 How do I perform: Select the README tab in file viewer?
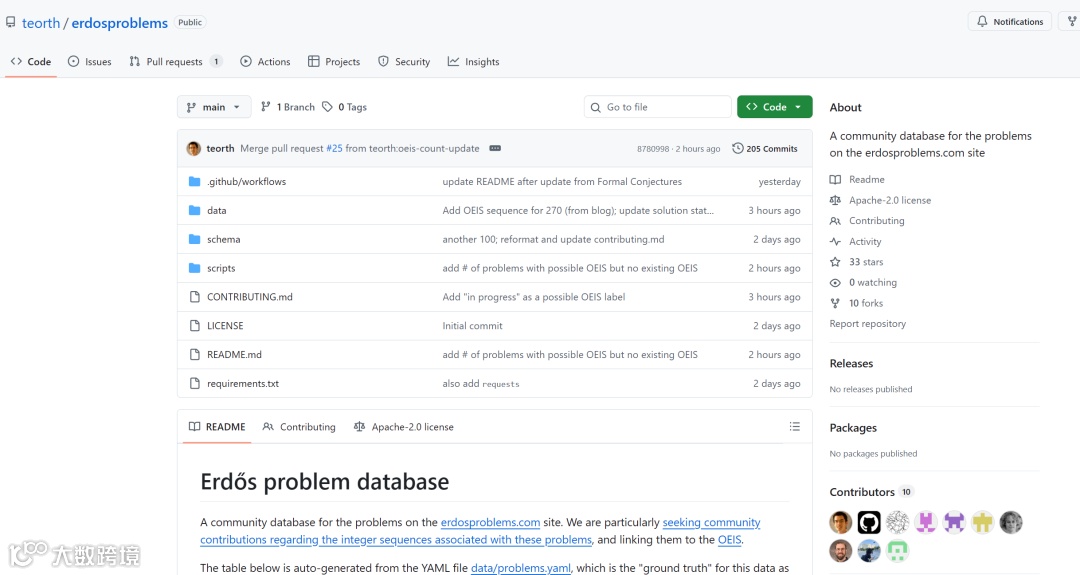[x=217, y=427]
